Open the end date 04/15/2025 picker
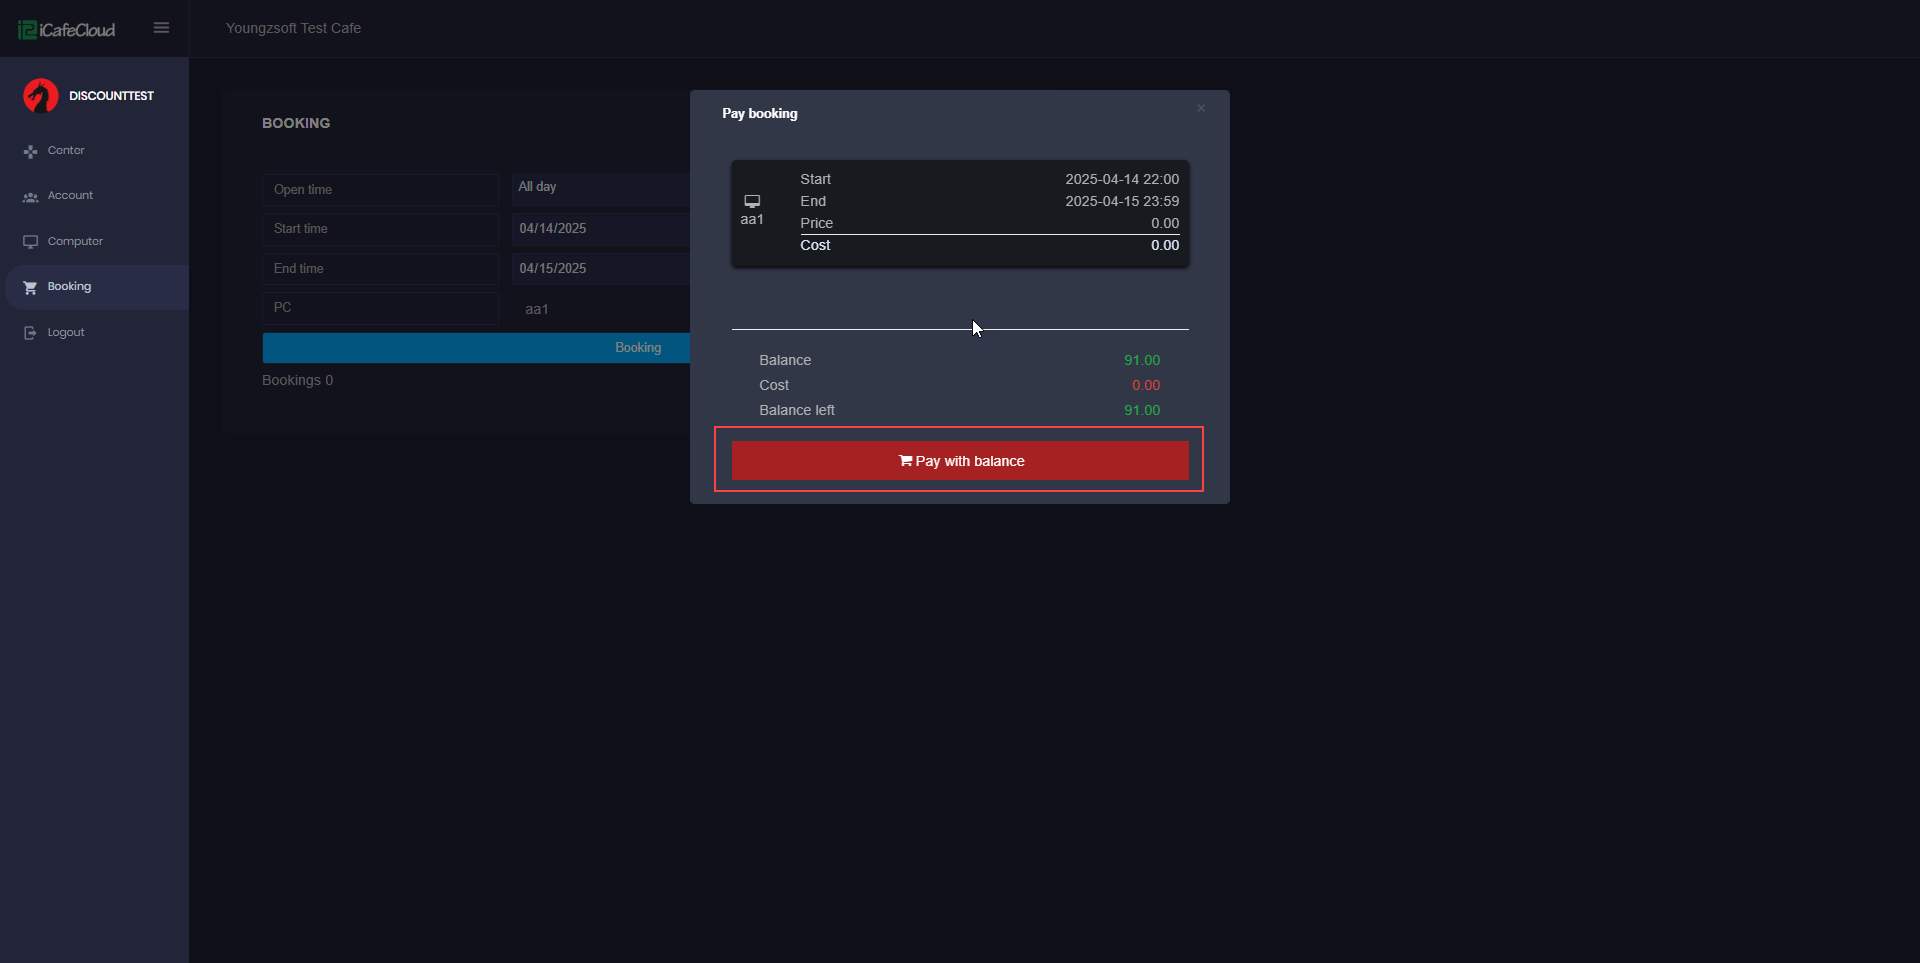 pos(601,269)
